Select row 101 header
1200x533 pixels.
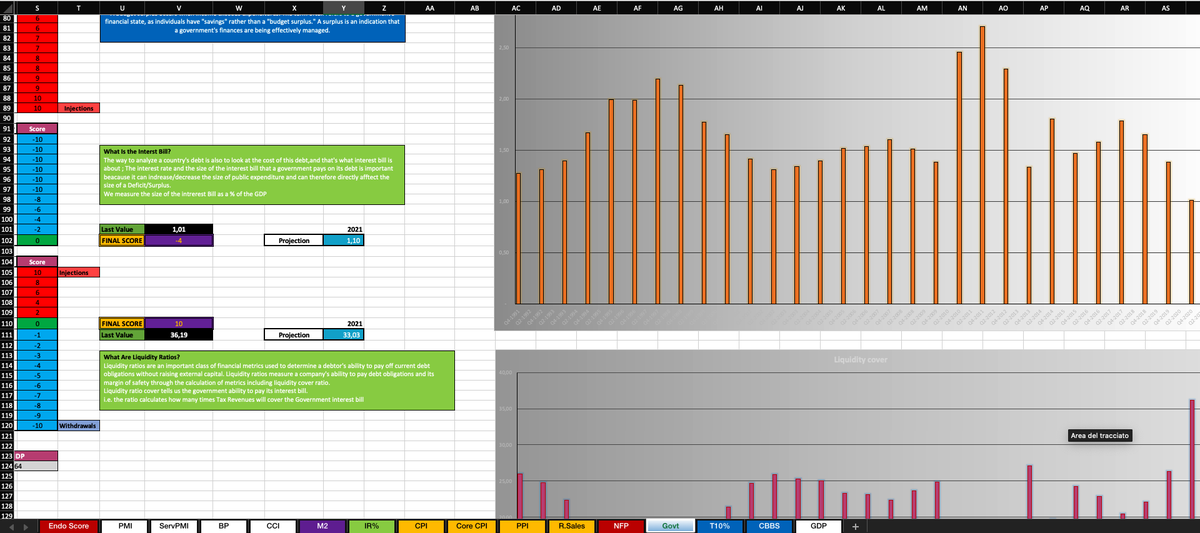point(7,230)
